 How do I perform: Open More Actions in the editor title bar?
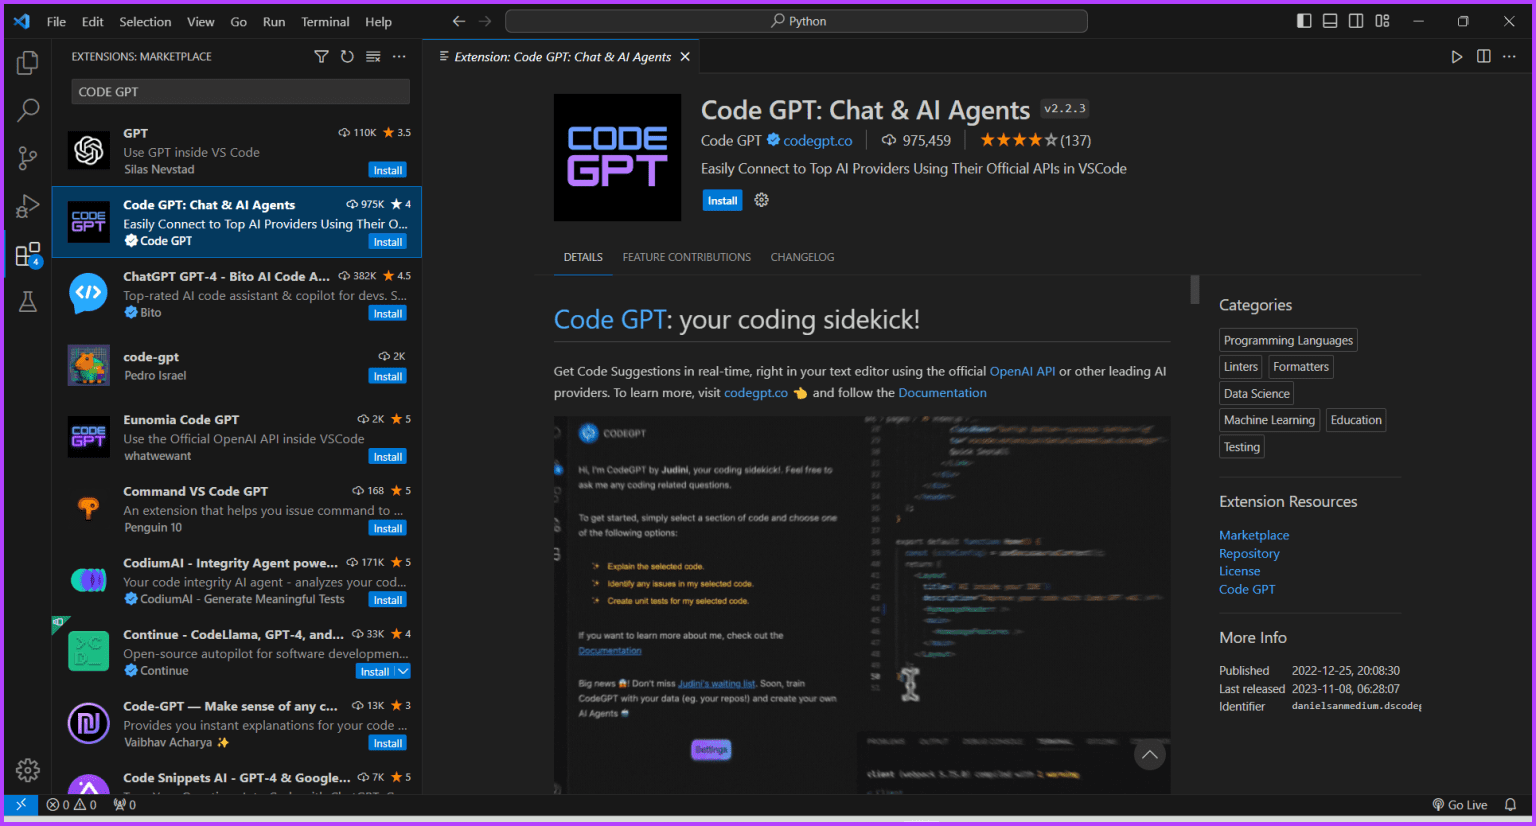tap(1509, 57)
